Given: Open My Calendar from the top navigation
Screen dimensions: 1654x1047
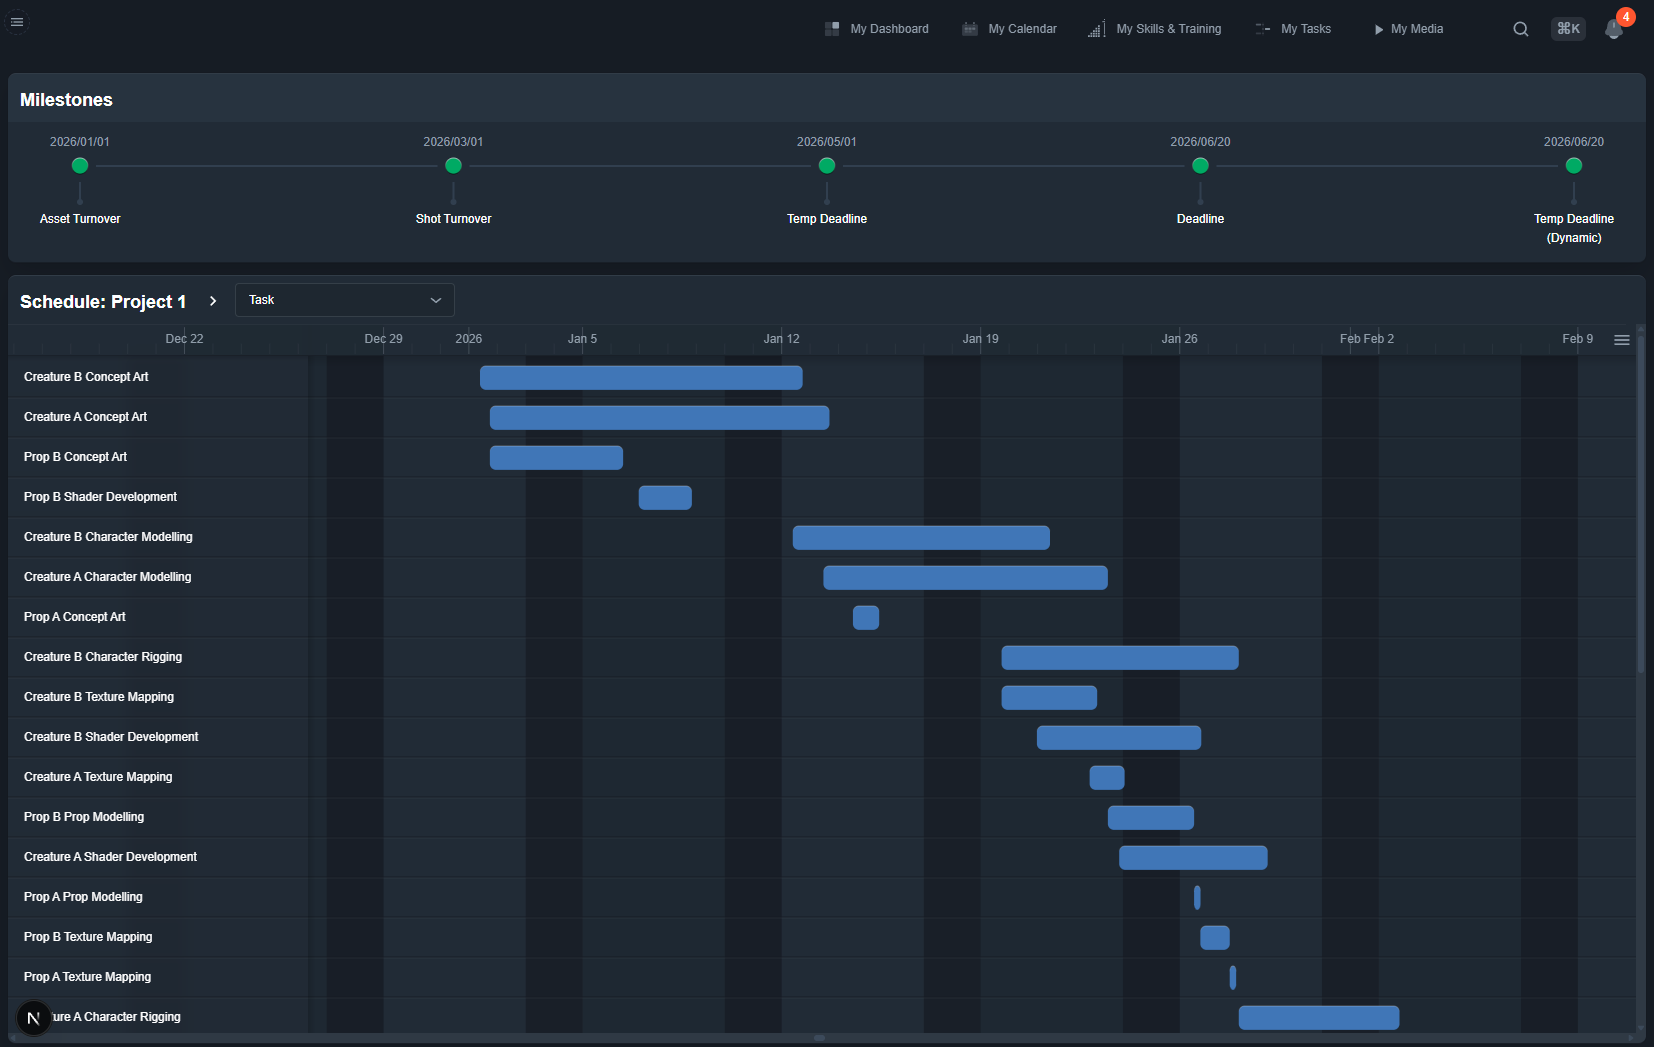Looking at the screenshot, I should point(1009,28).
